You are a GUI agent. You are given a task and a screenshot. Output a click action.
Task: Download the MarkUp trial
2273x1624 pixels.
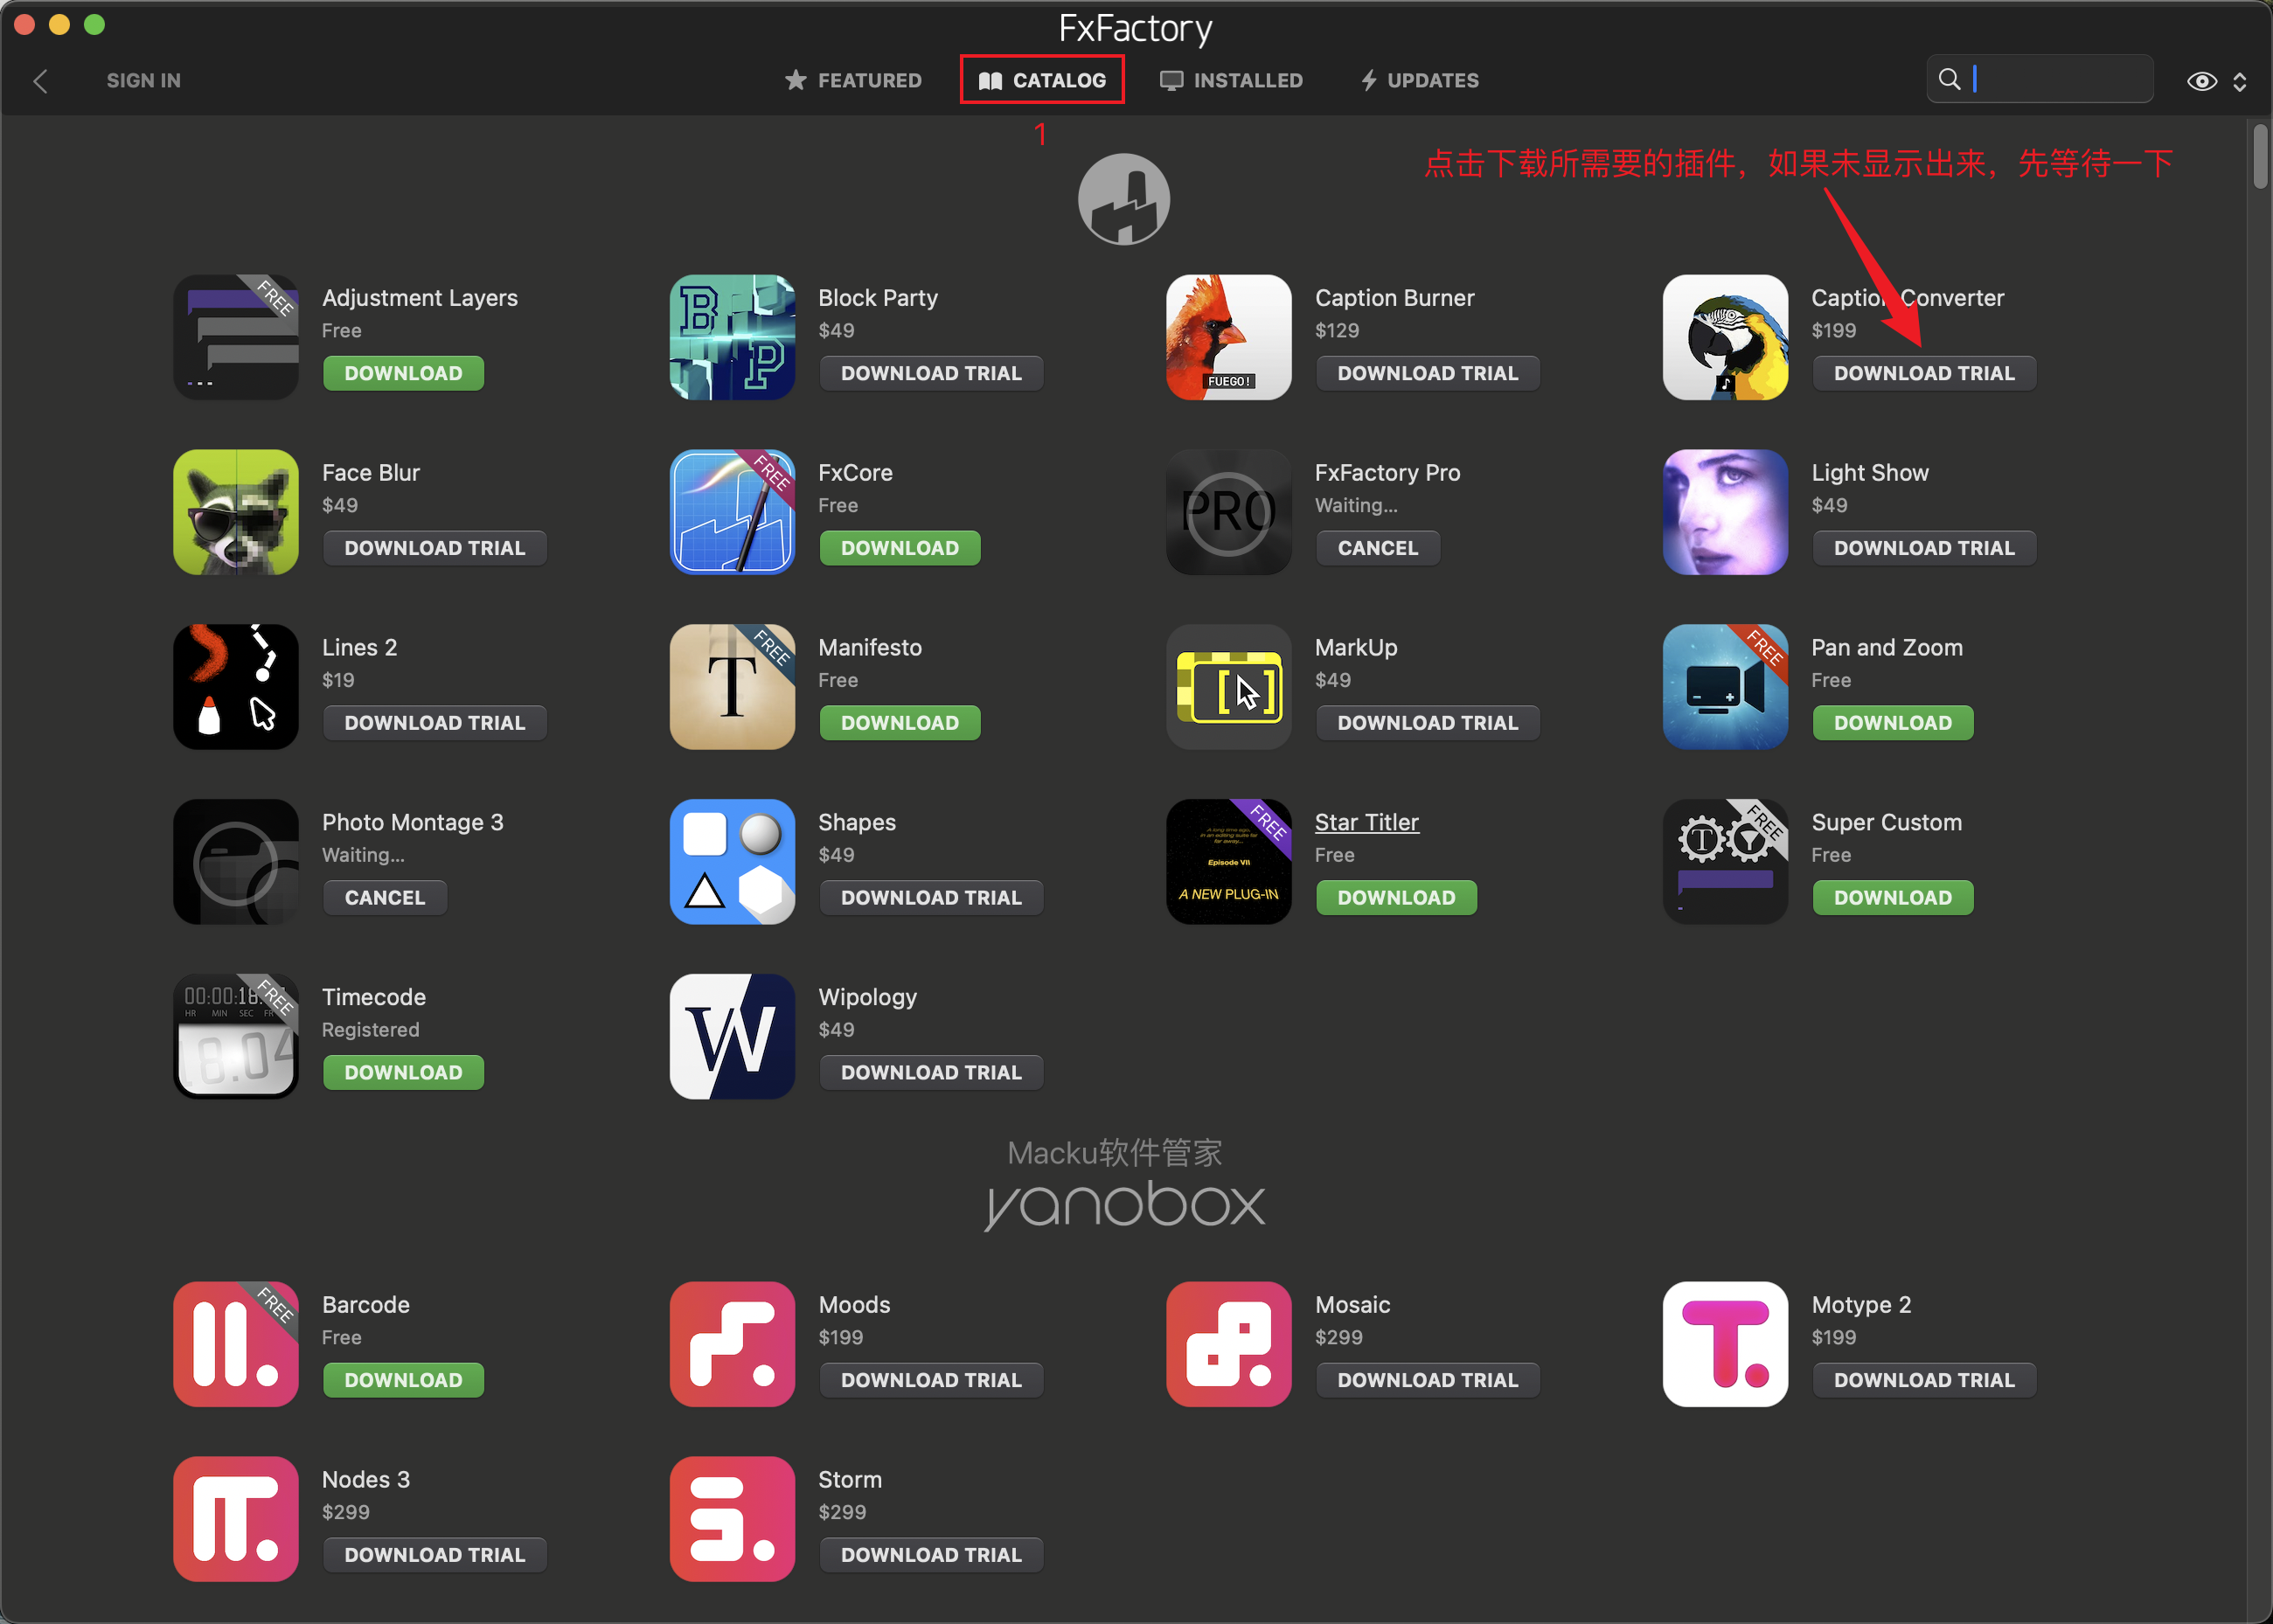[1427, 723]
